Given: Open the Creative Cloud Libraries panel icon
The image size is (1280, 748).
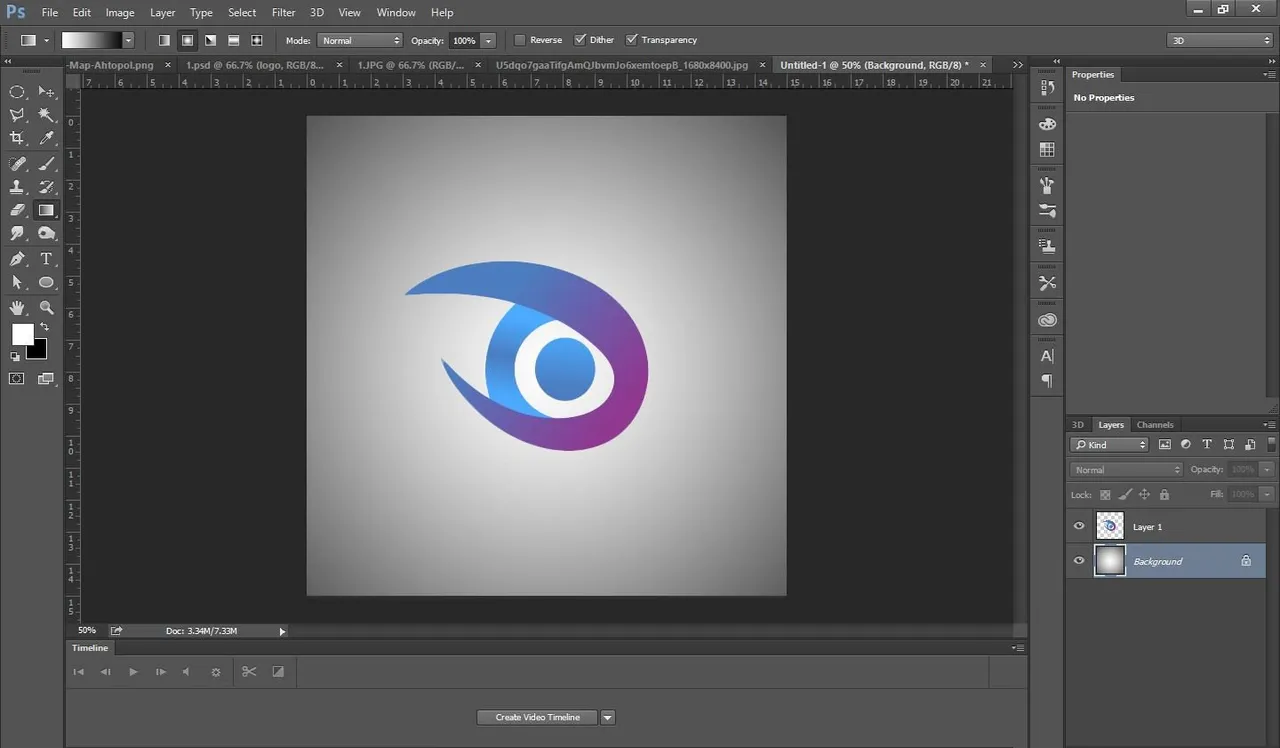Looking at the screenshot, I should [1047, 320].
